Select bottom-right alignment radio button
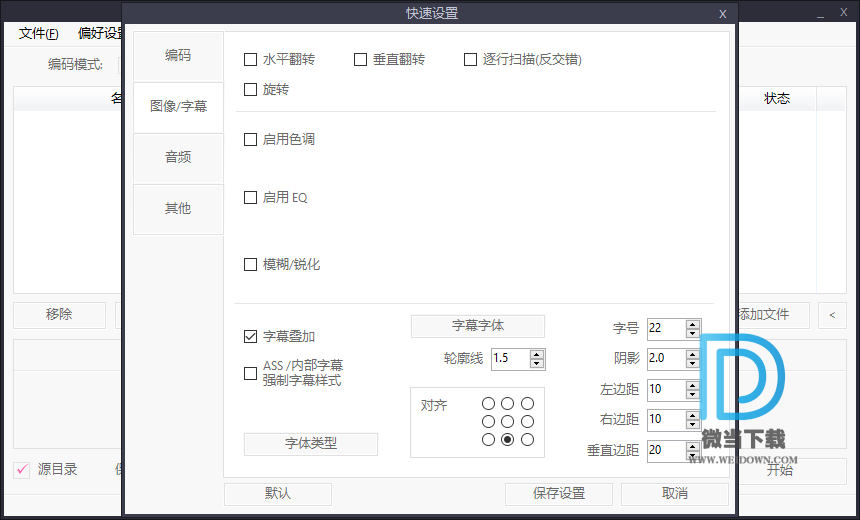Image resolution: width=860 pixels, height=520 pixels. 527,439
